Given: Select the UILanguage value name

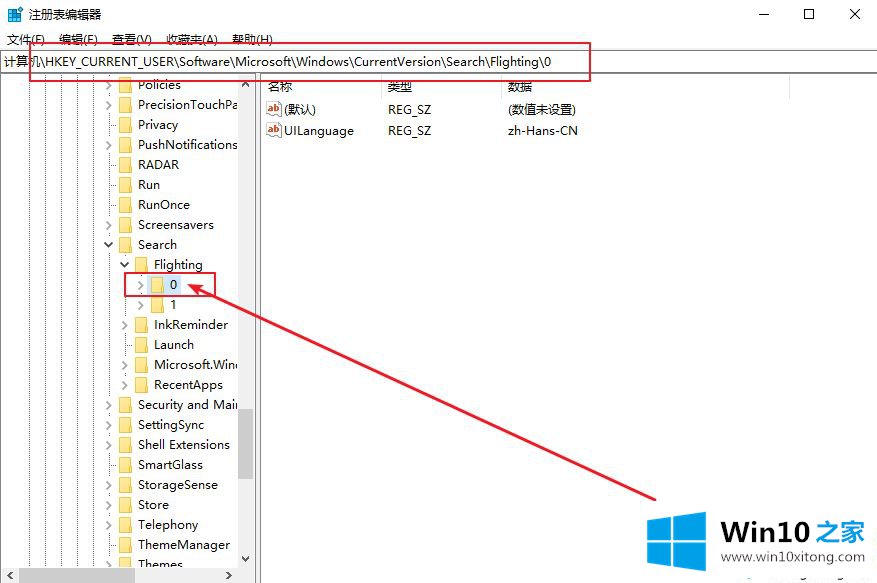Looking at the screenshot, I should click(319, 131).
